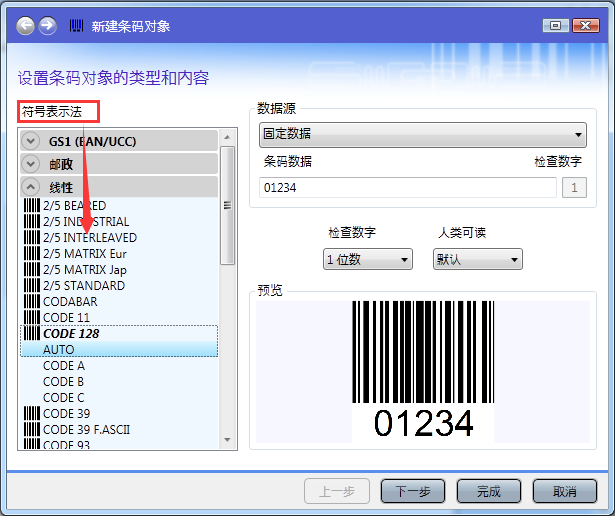
Task: Select 2/5 BEARED symbology
Action: (x=75, y=205)
